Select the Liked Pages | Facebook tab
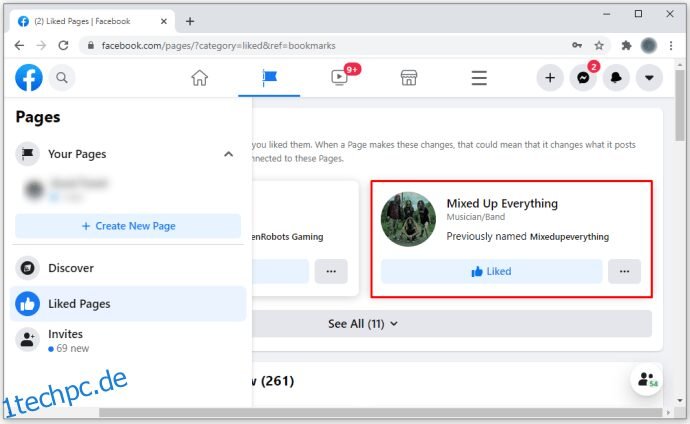The height and width of the screenshot is (424, 690). (x=93, y=21)
